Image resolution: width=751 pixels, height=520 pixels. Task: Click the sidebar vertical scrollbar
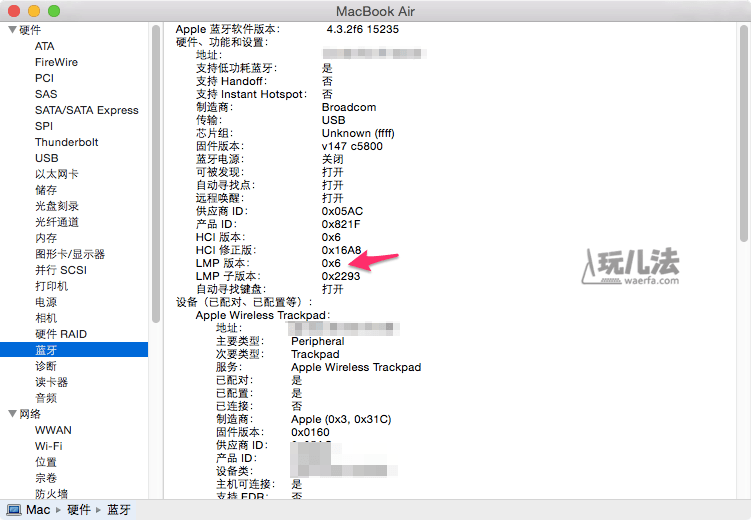point(156,174)
